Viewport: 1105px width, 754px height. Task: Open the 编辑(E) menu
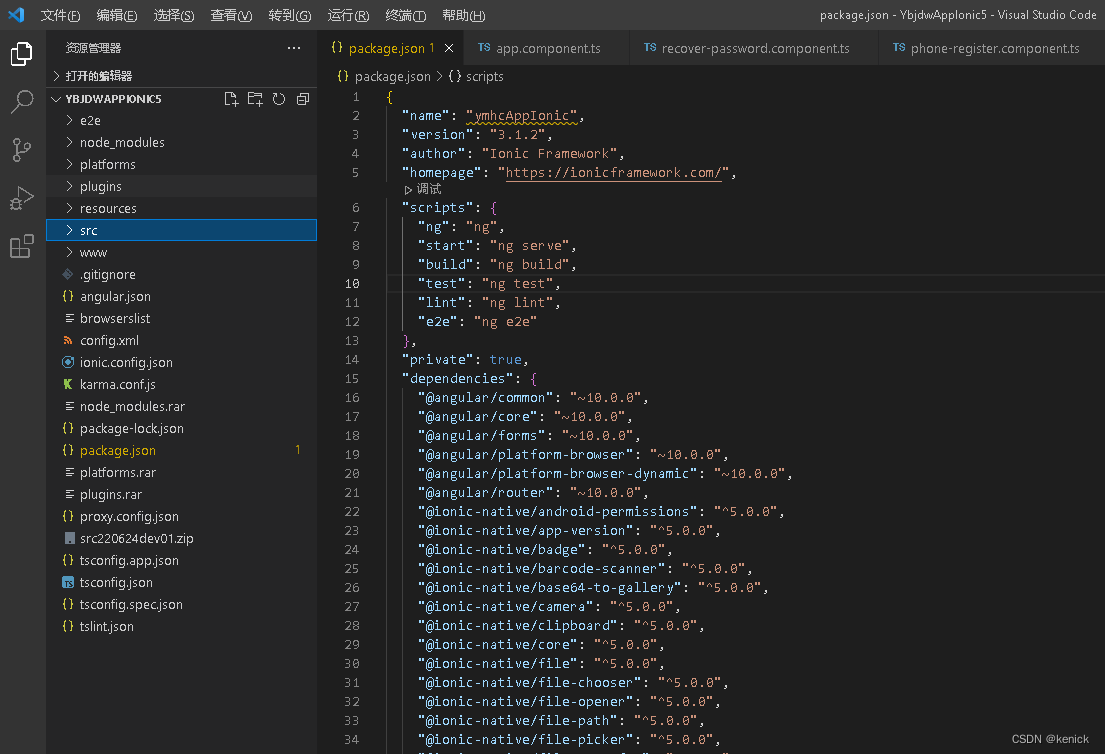(117, 15)
